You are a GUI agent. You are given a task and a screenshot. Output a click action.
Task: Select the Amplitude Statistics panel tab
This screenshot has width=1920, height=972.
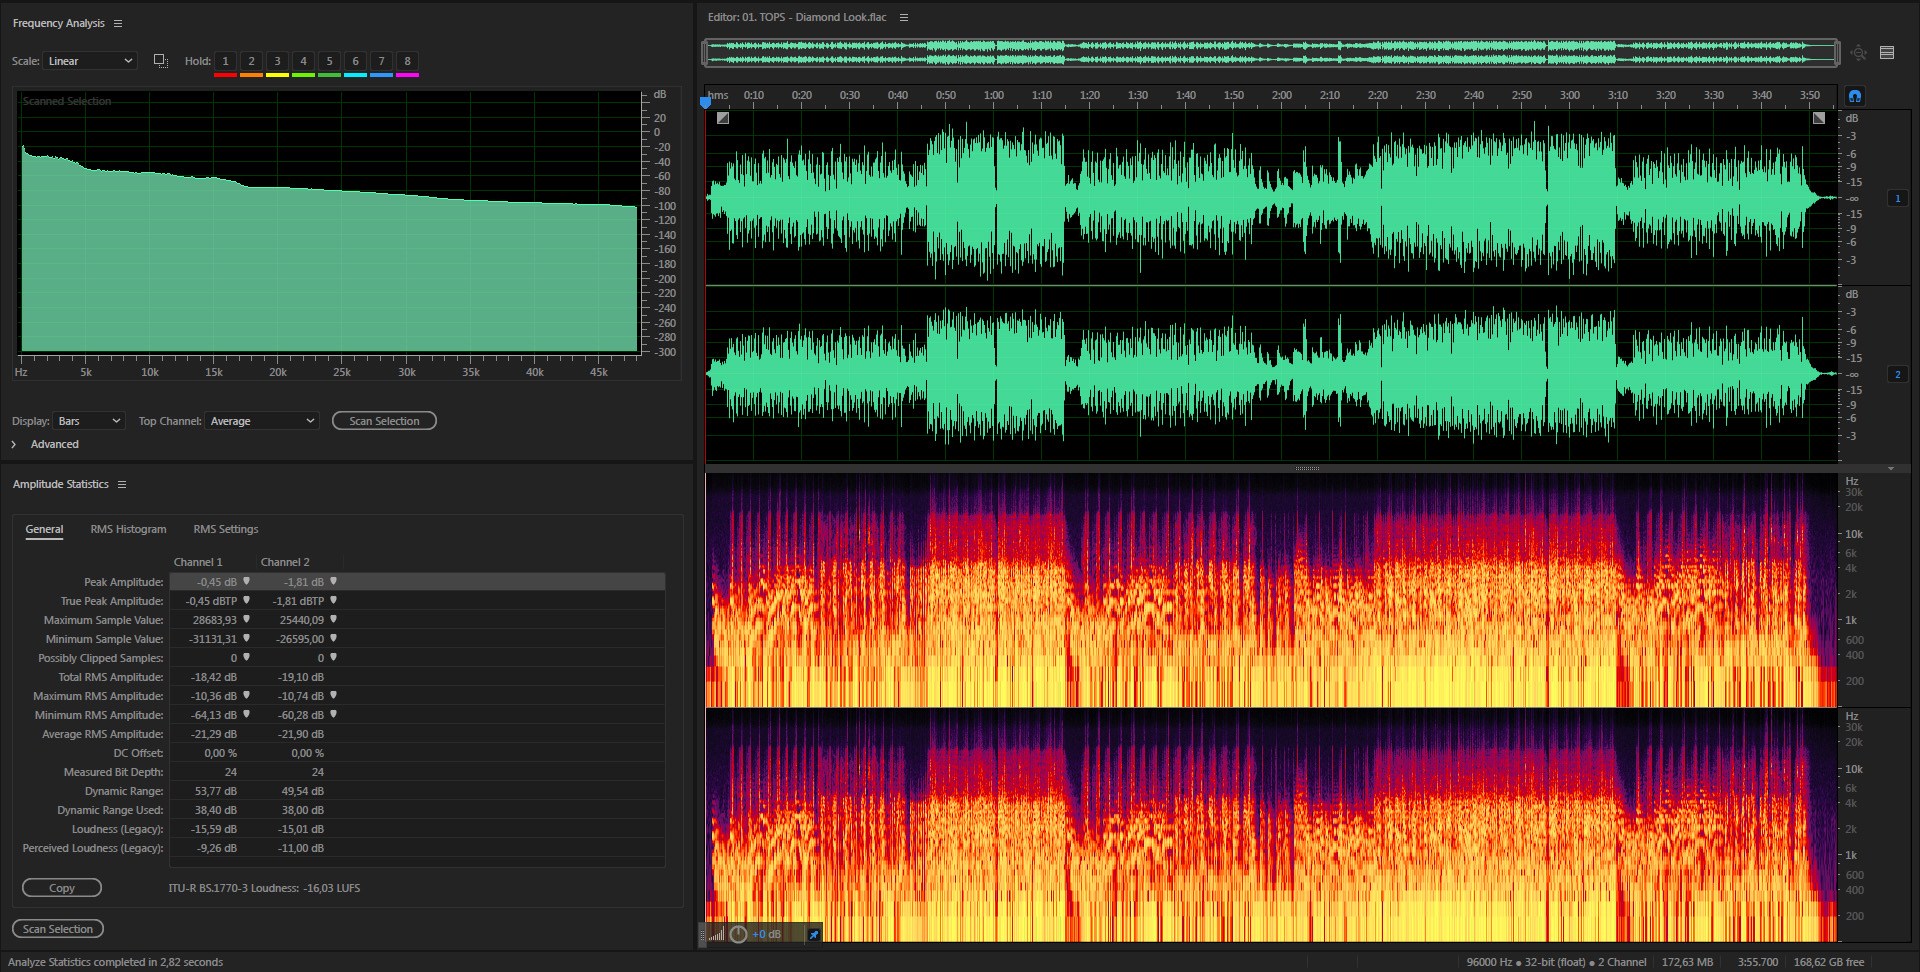click(x=61, y=484)
